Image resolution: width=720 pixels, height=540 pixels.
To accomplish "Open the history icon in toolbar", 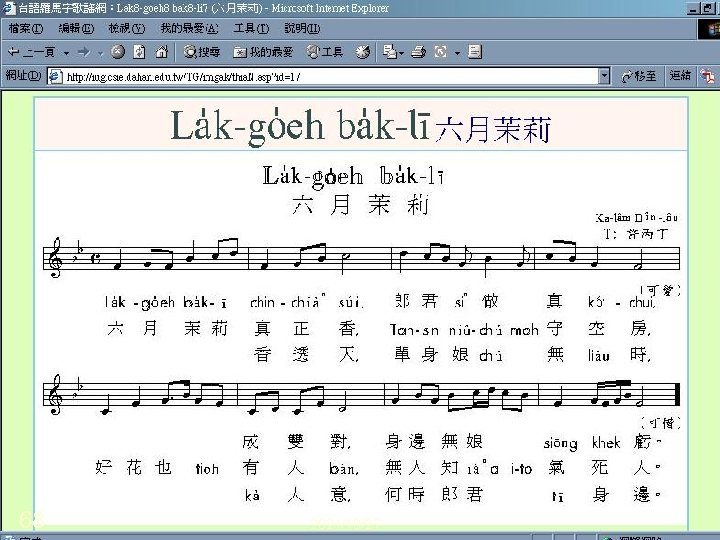I will 362,52.
